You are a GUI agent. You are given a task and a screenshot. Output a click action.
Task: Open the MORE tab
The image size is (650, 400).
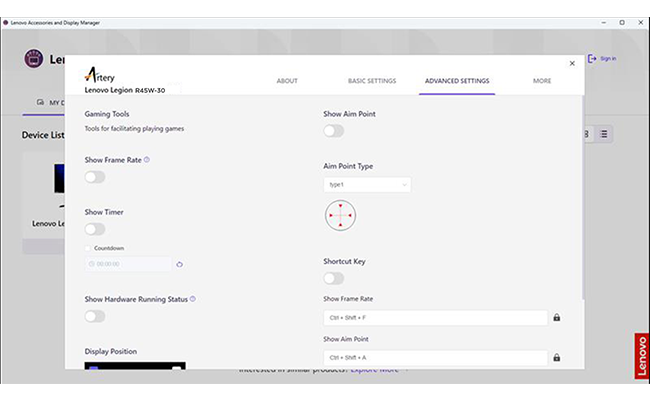click(x=542, y=81)
